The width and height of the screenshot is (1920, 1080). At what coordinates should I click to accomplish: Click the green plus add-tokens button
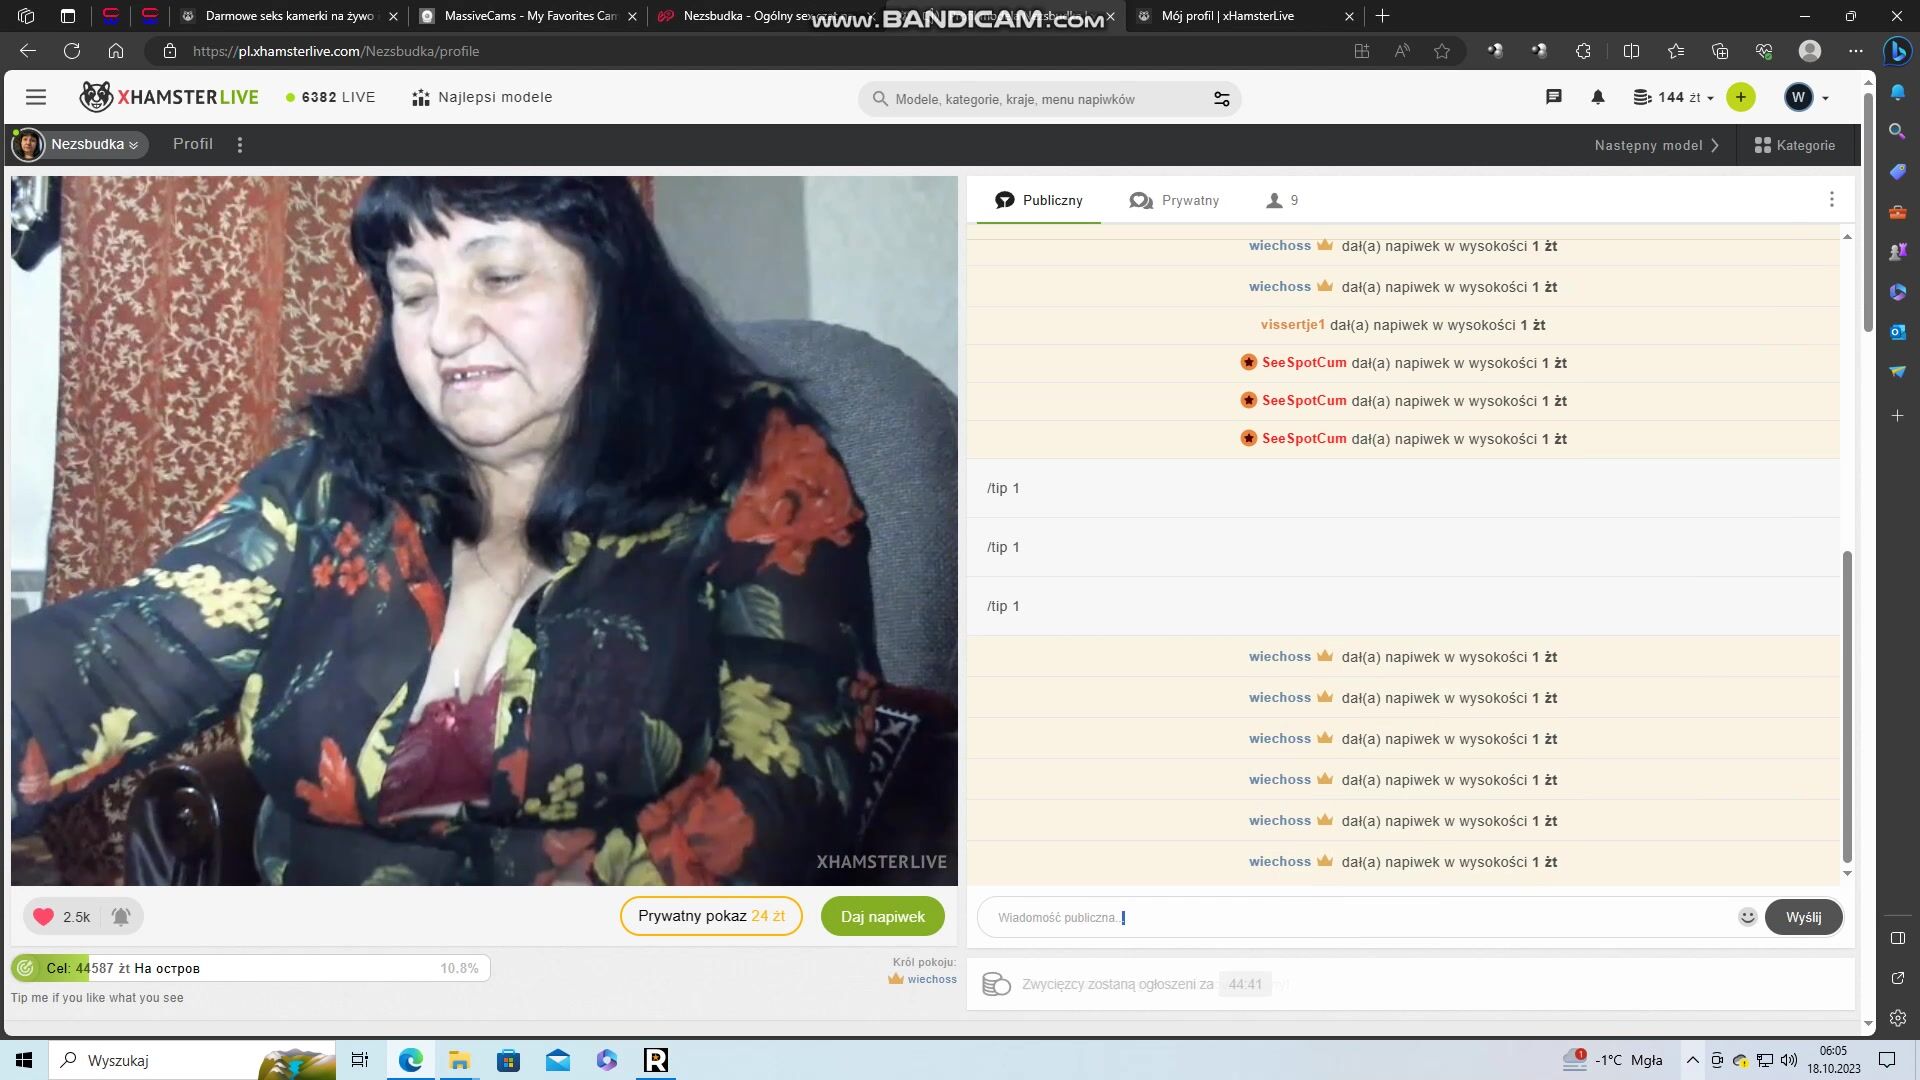point(1740,97)
